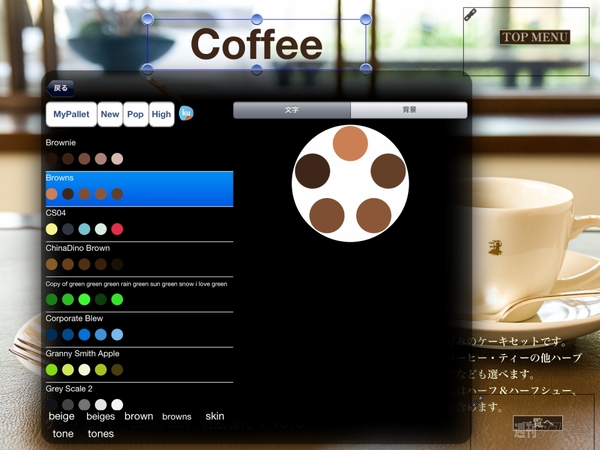Choose the Grey Scale 2 palette name
The height and width of the screenshot is (450, 600).
(x=69, y=389)
